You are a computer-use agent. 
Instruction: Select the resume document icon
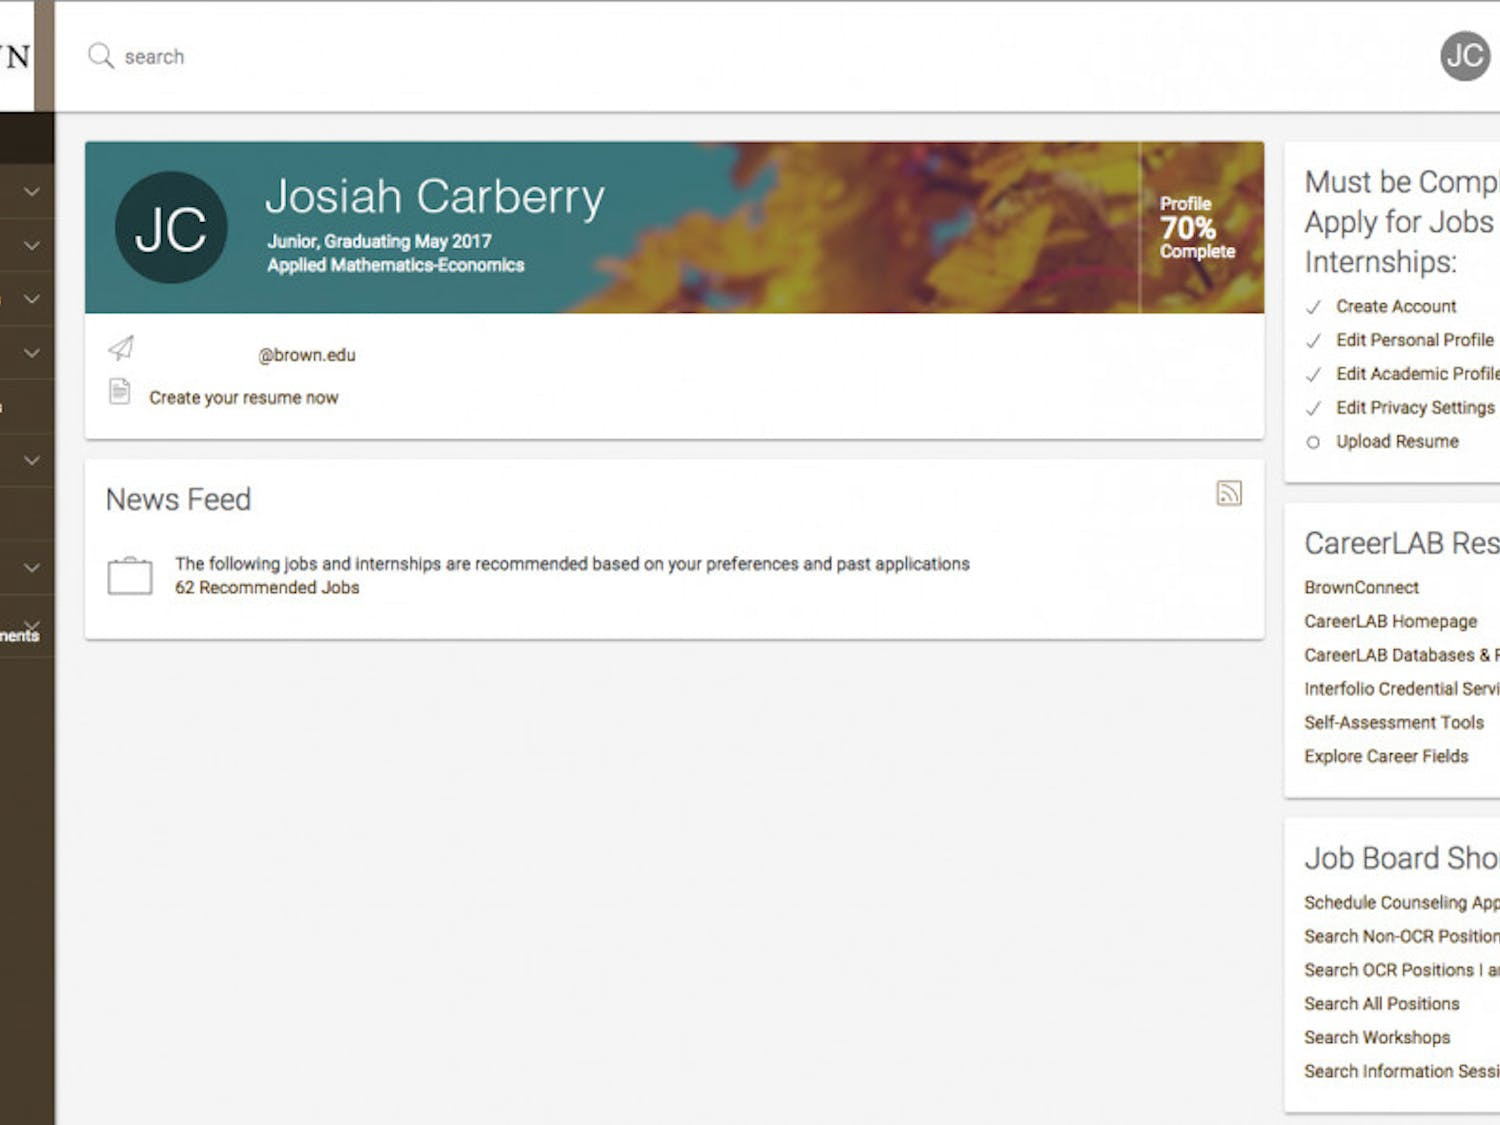click(120, 392)
